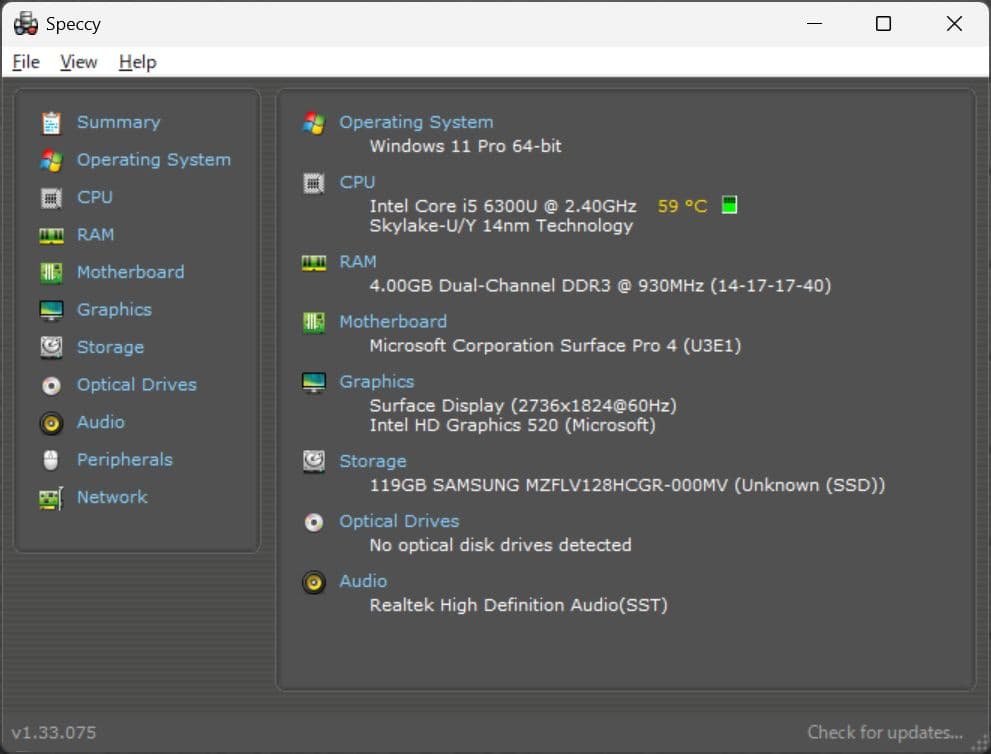Click the Peripherals mouse icon in sidebar
Screen dimensions: 991x754
pos(51,460)
